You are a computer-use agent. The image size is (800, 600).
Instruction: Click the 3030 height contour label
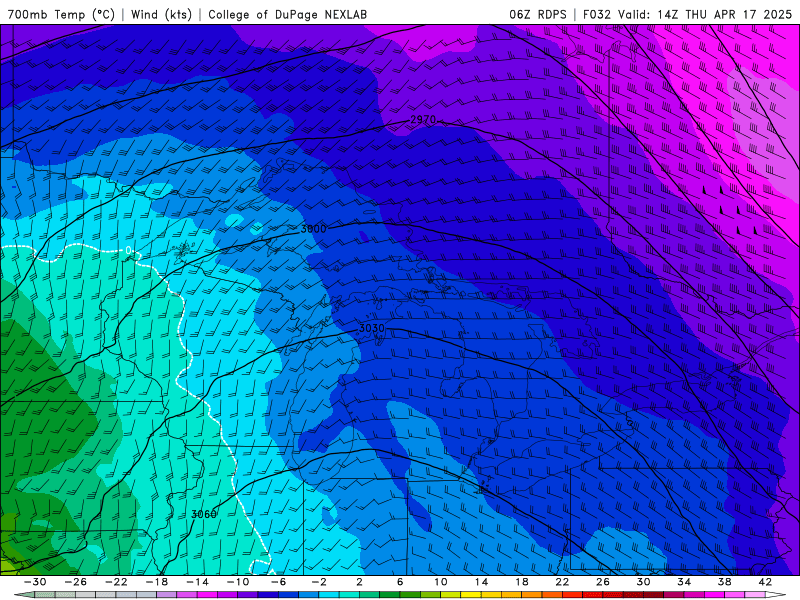coord(371,328)
